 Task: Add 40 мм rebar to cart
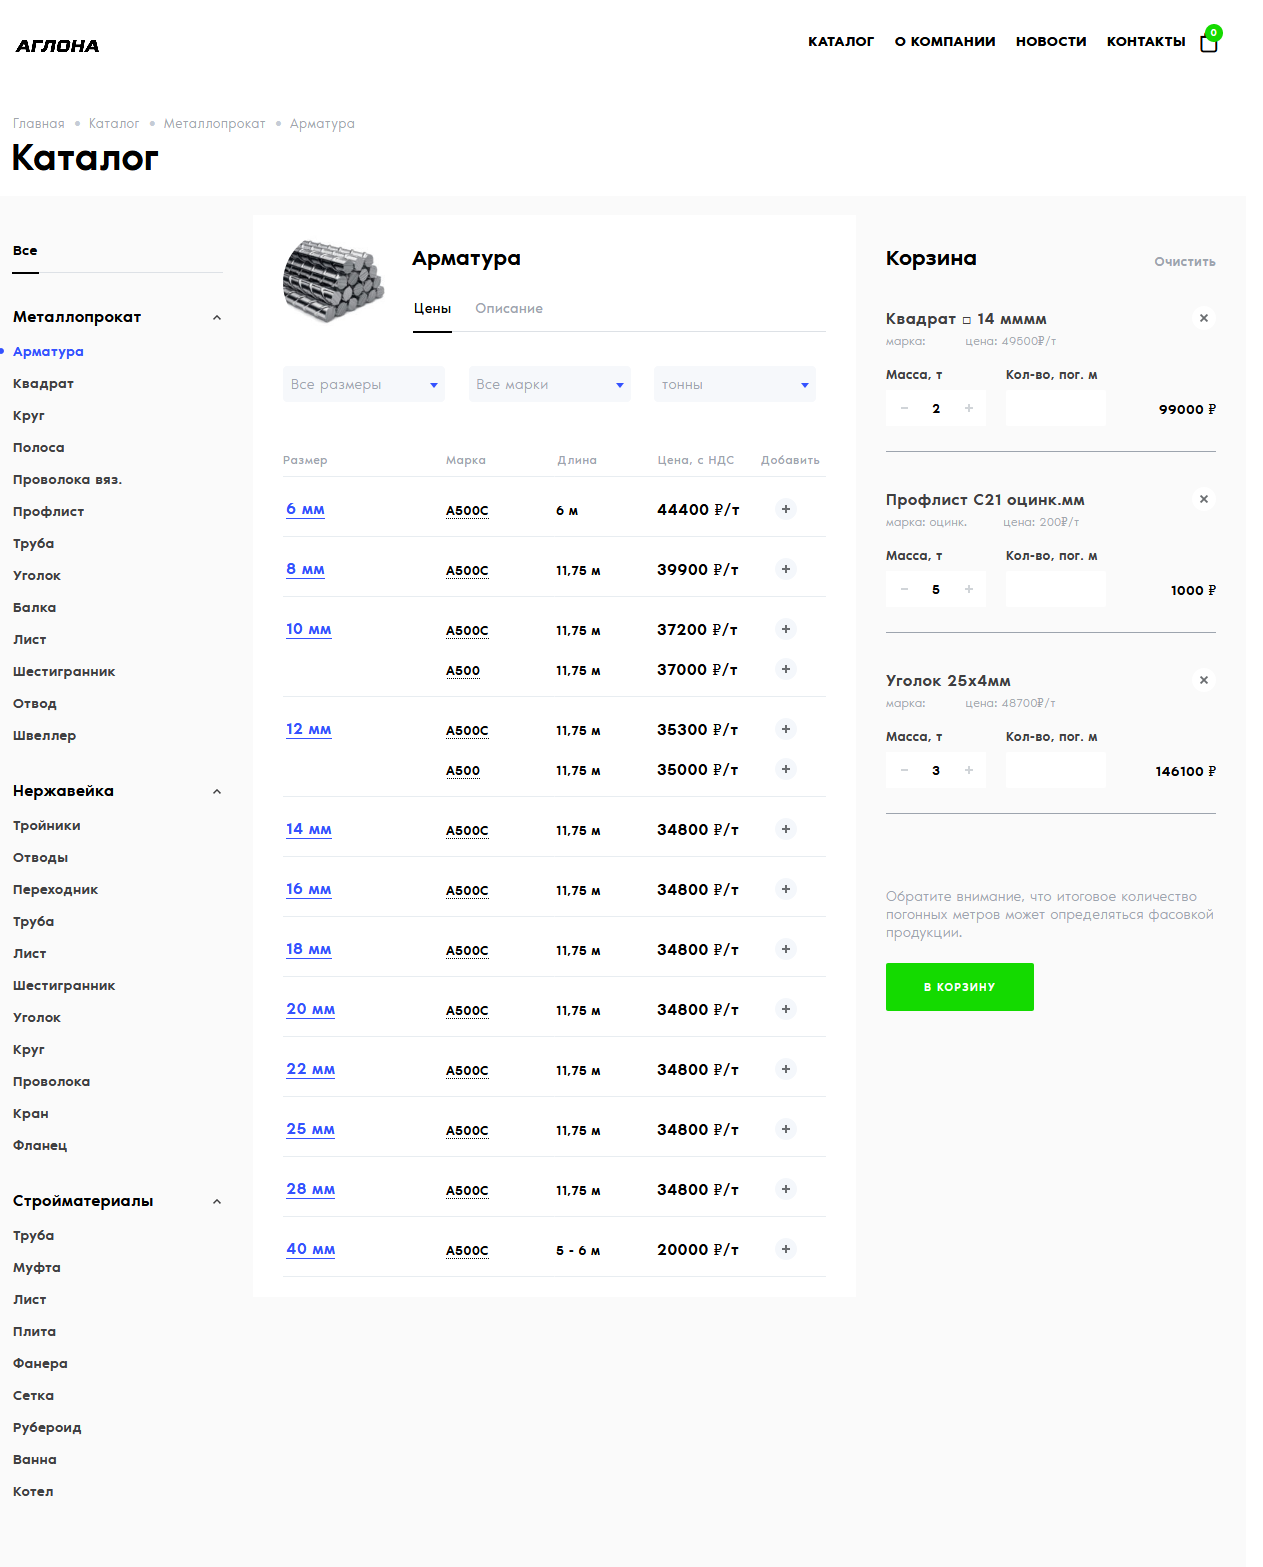[x=786, y=1249]
